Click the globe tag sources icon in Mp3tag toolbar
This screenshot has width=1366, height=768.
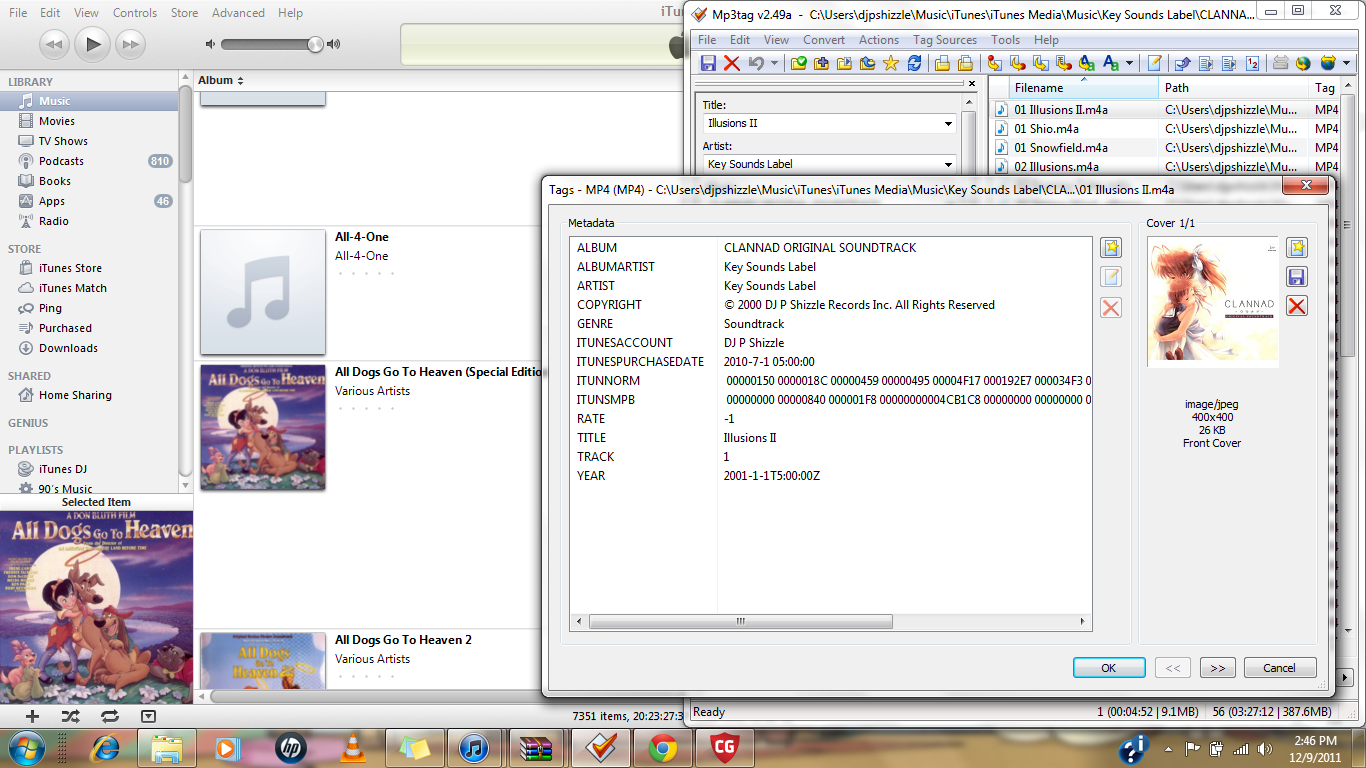(1303, 63)
